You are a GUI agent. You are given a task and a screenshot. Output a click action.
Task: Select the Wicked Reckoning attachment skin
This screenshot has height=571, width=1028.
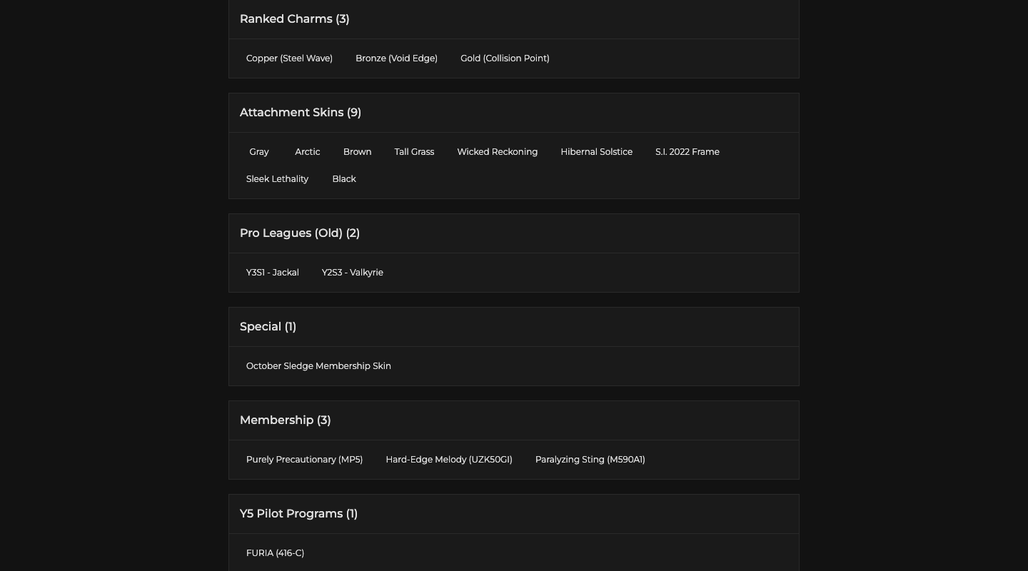click(497, 152)
